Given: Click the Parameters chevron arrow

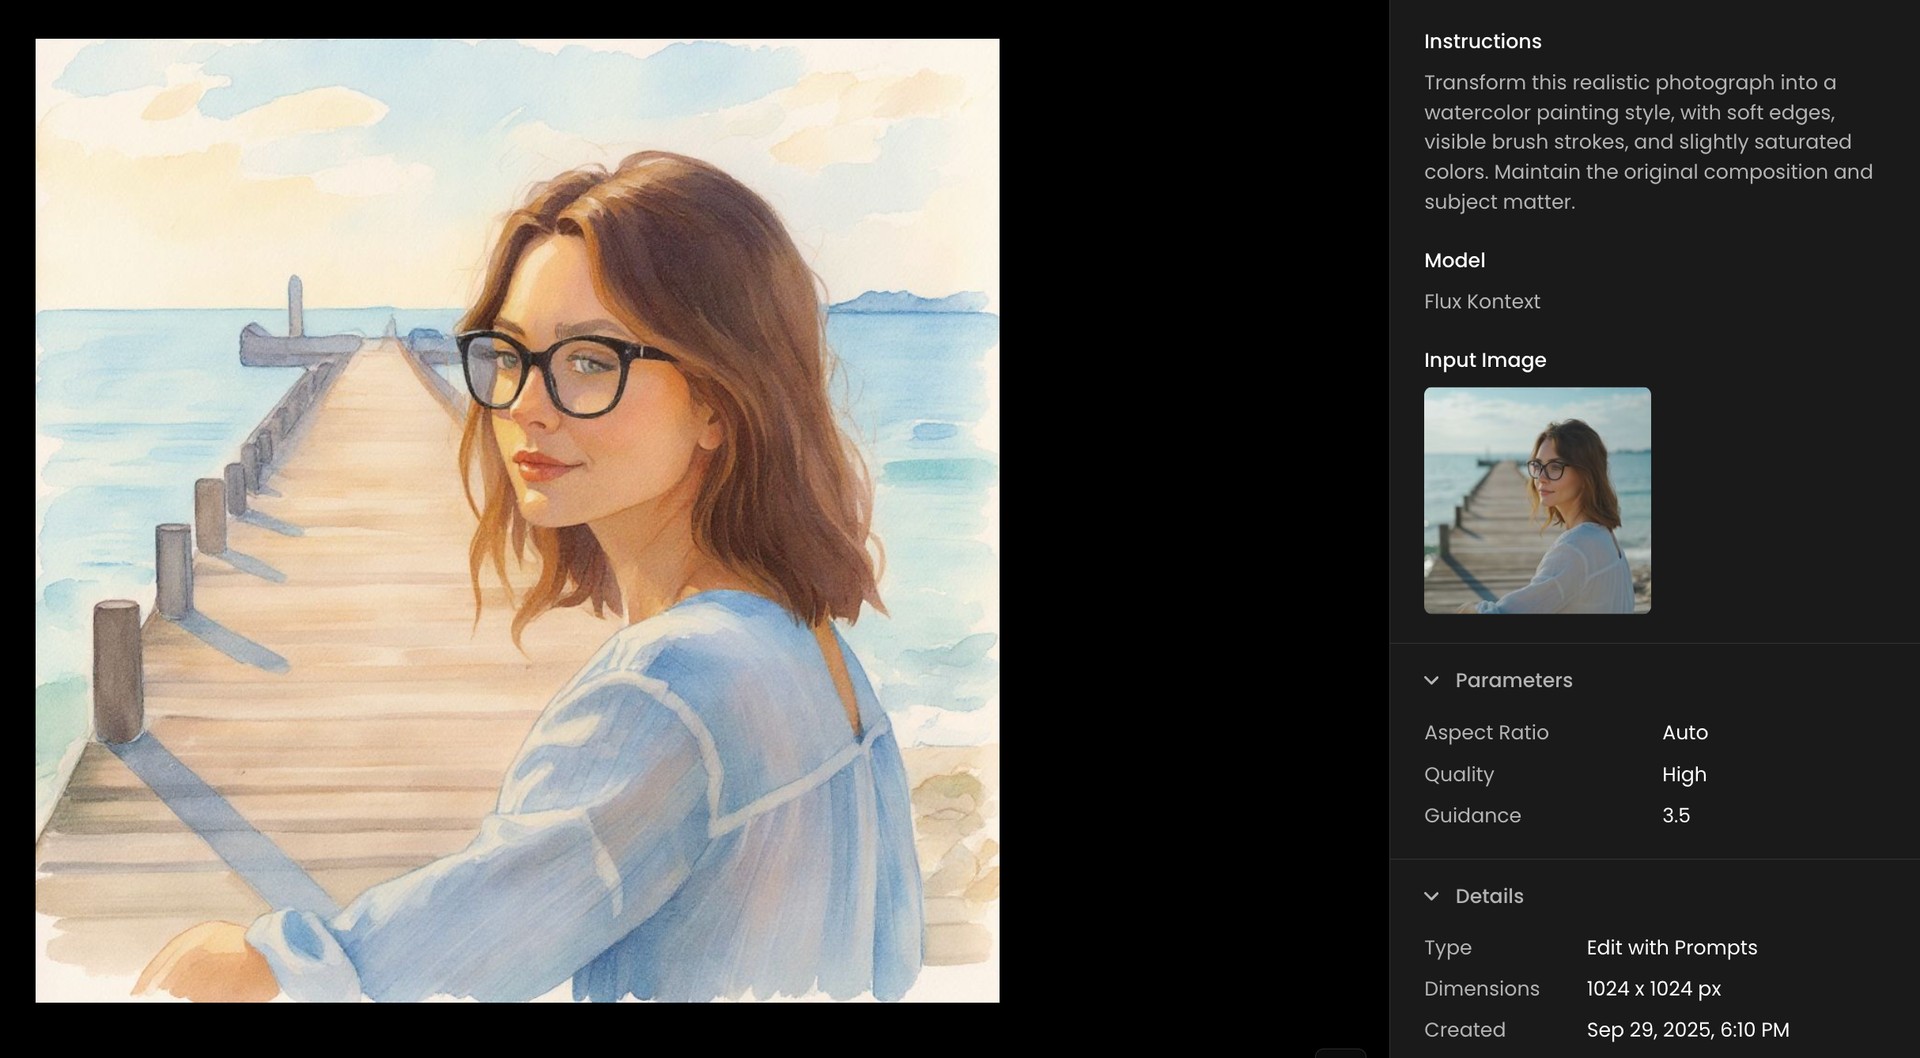Looking at the screenshot, I should click(1433, 680).
